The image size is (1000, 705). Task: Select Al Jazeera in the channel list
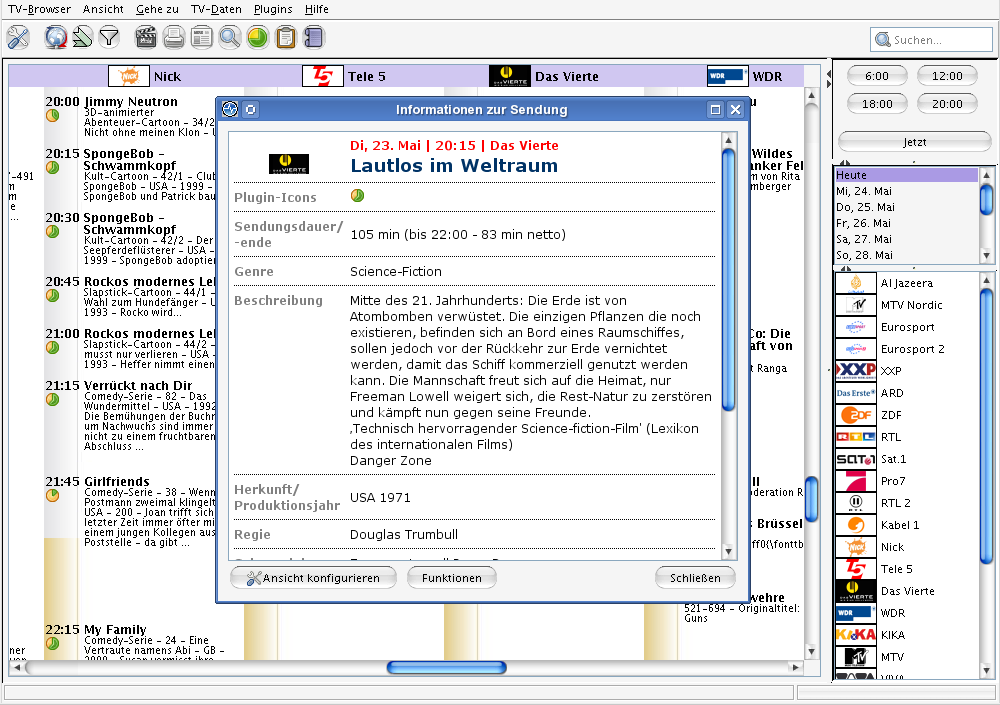(906, 283)
